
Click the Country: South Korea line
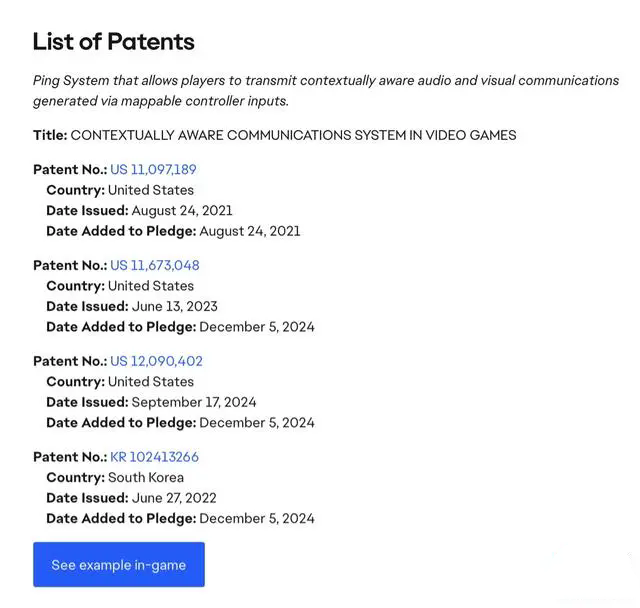pos(115,477)
